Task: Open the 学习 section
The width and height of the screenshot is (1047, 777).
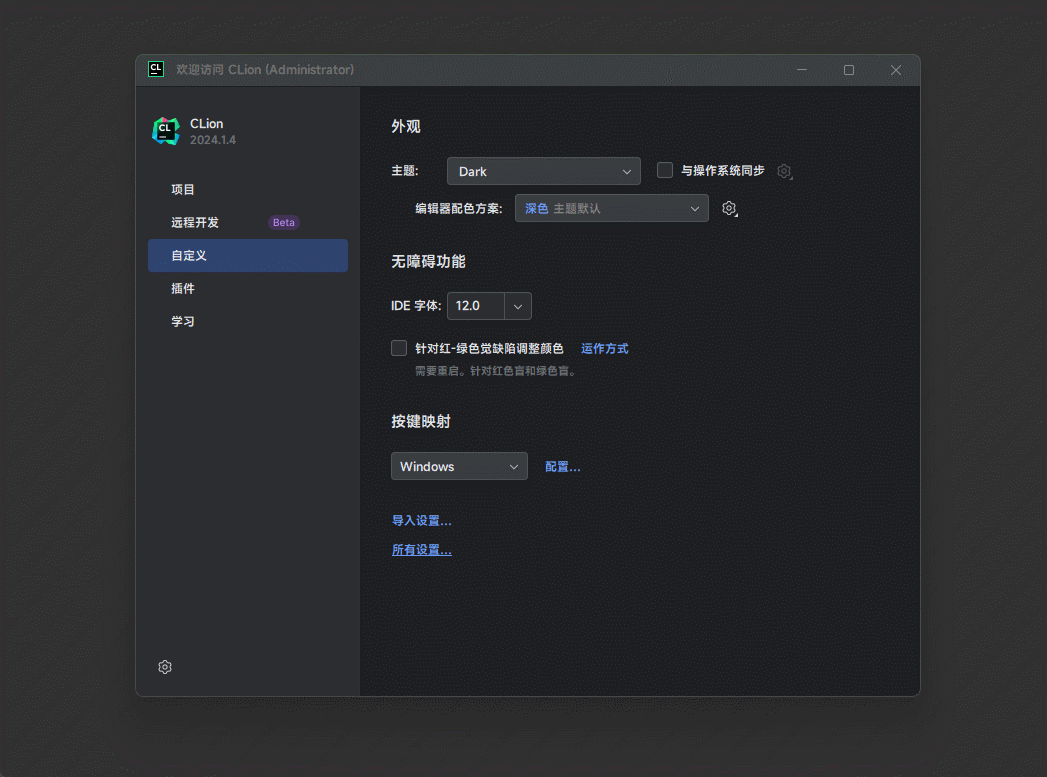Action: tap(183, 321)
